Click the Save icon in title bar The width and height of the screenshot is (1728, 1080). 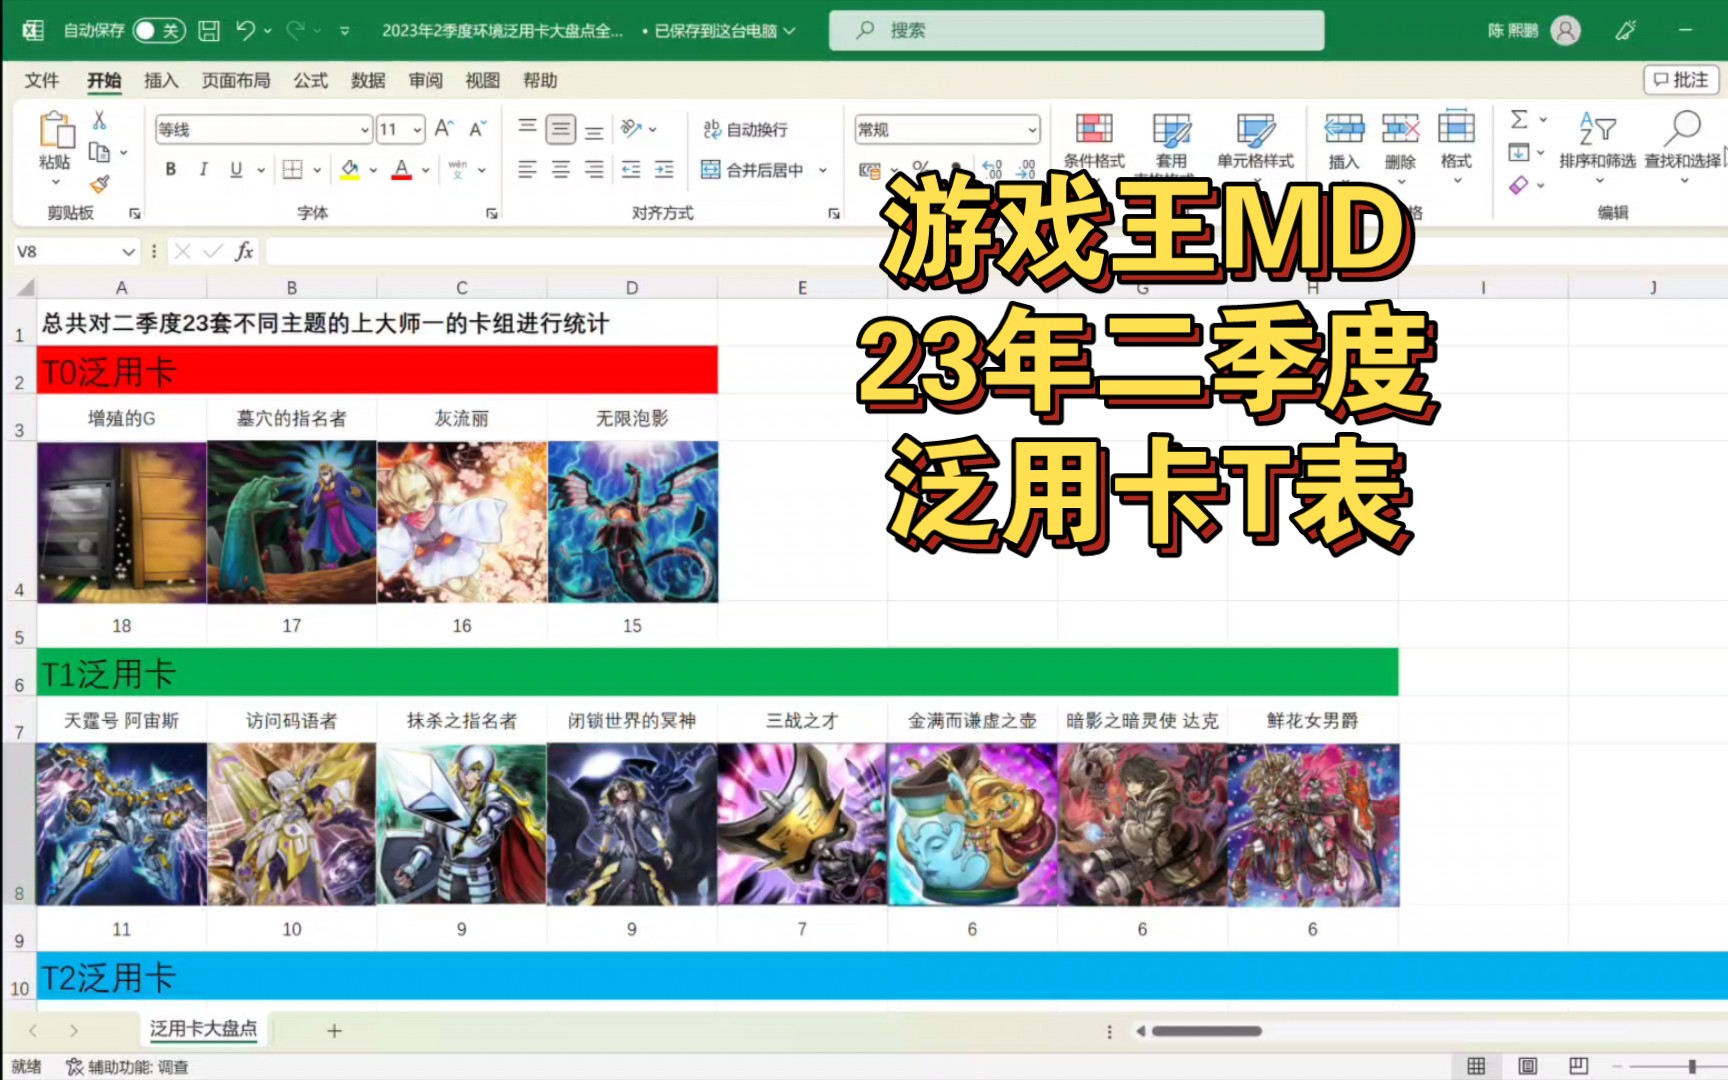click(x=209, y=30)
